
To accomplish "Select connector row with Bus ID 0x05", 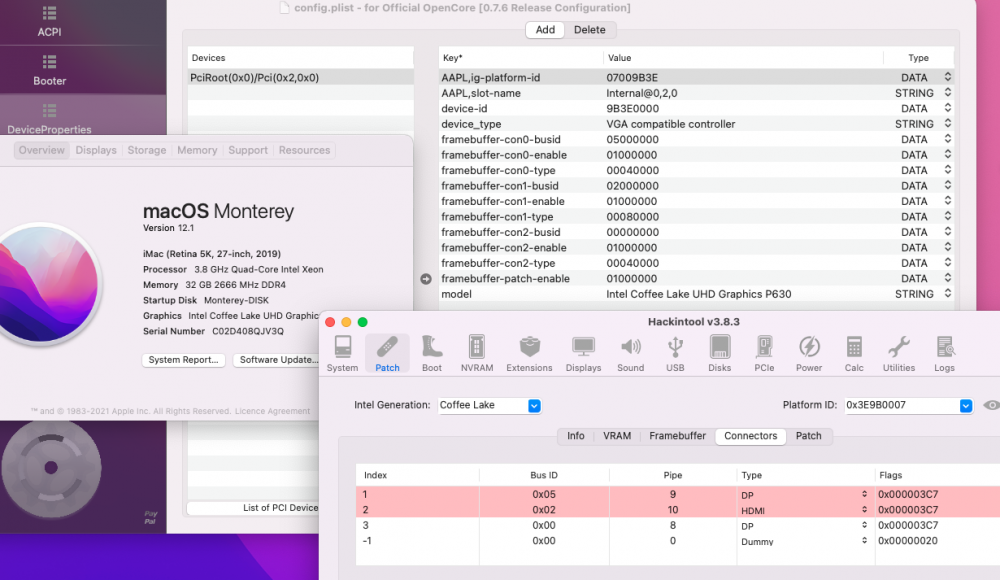I will 678,494.
